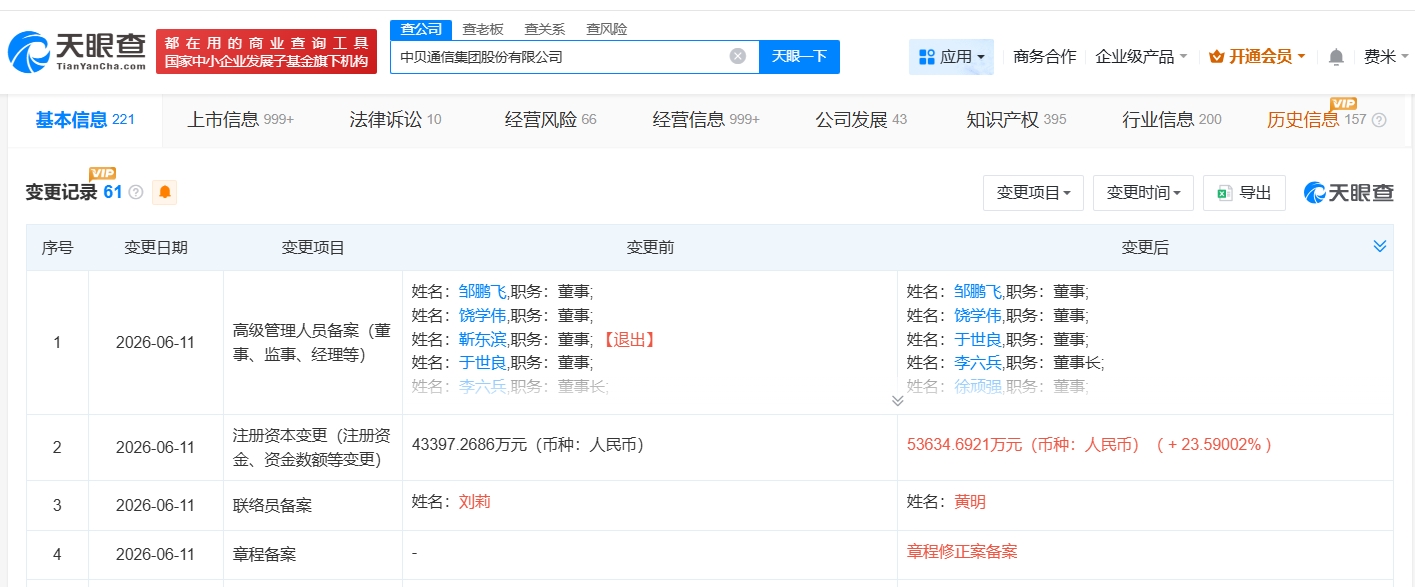This screenshot has width=1415, height=587.
Task: Open 于世良 link in 变更后 column
Action: 978,340
